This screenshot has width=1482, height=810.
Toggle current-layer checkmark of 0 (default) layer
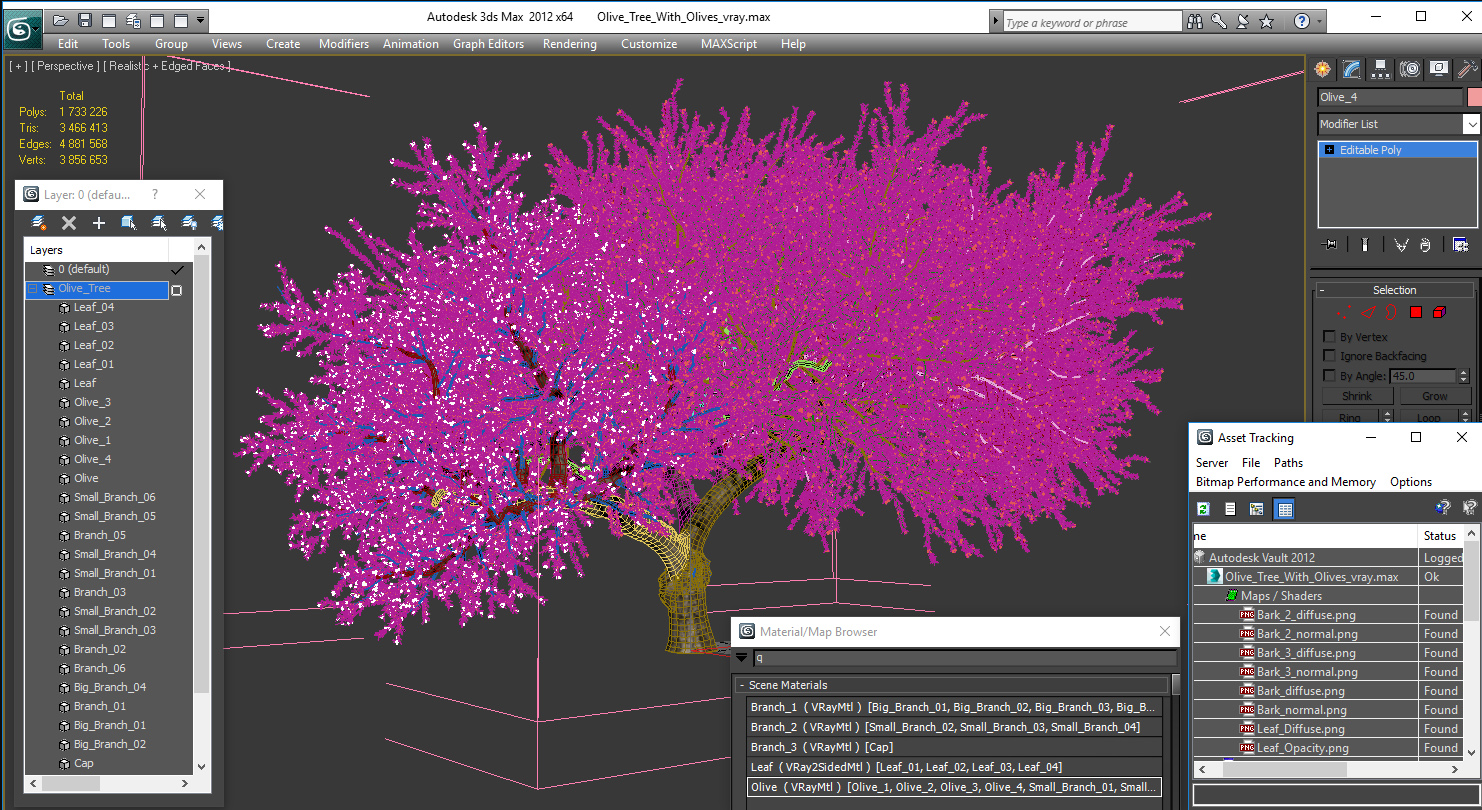(178, 270)
